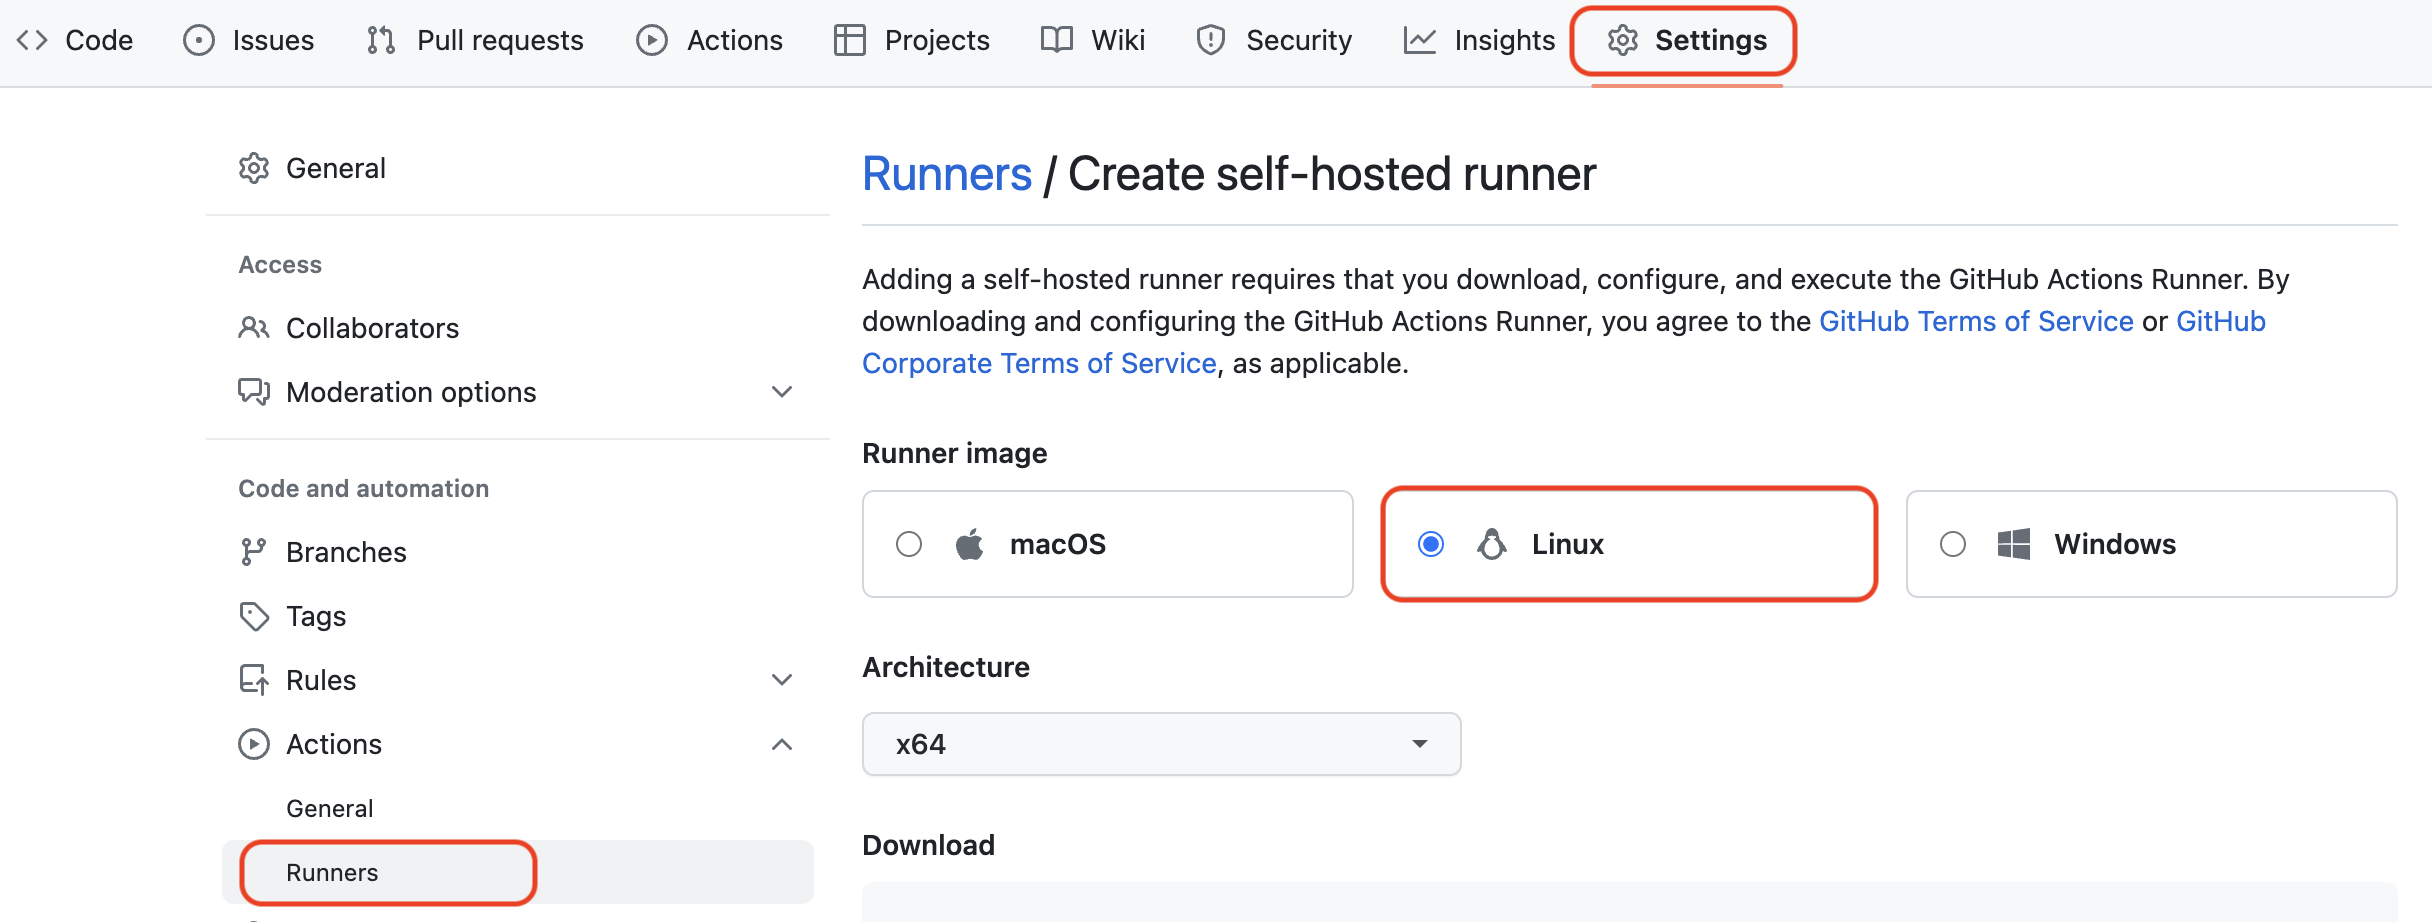This screenshot has width=2432, height=922.
Task: Expand the Rules section chevron
Action: click(x=782, y=680)
